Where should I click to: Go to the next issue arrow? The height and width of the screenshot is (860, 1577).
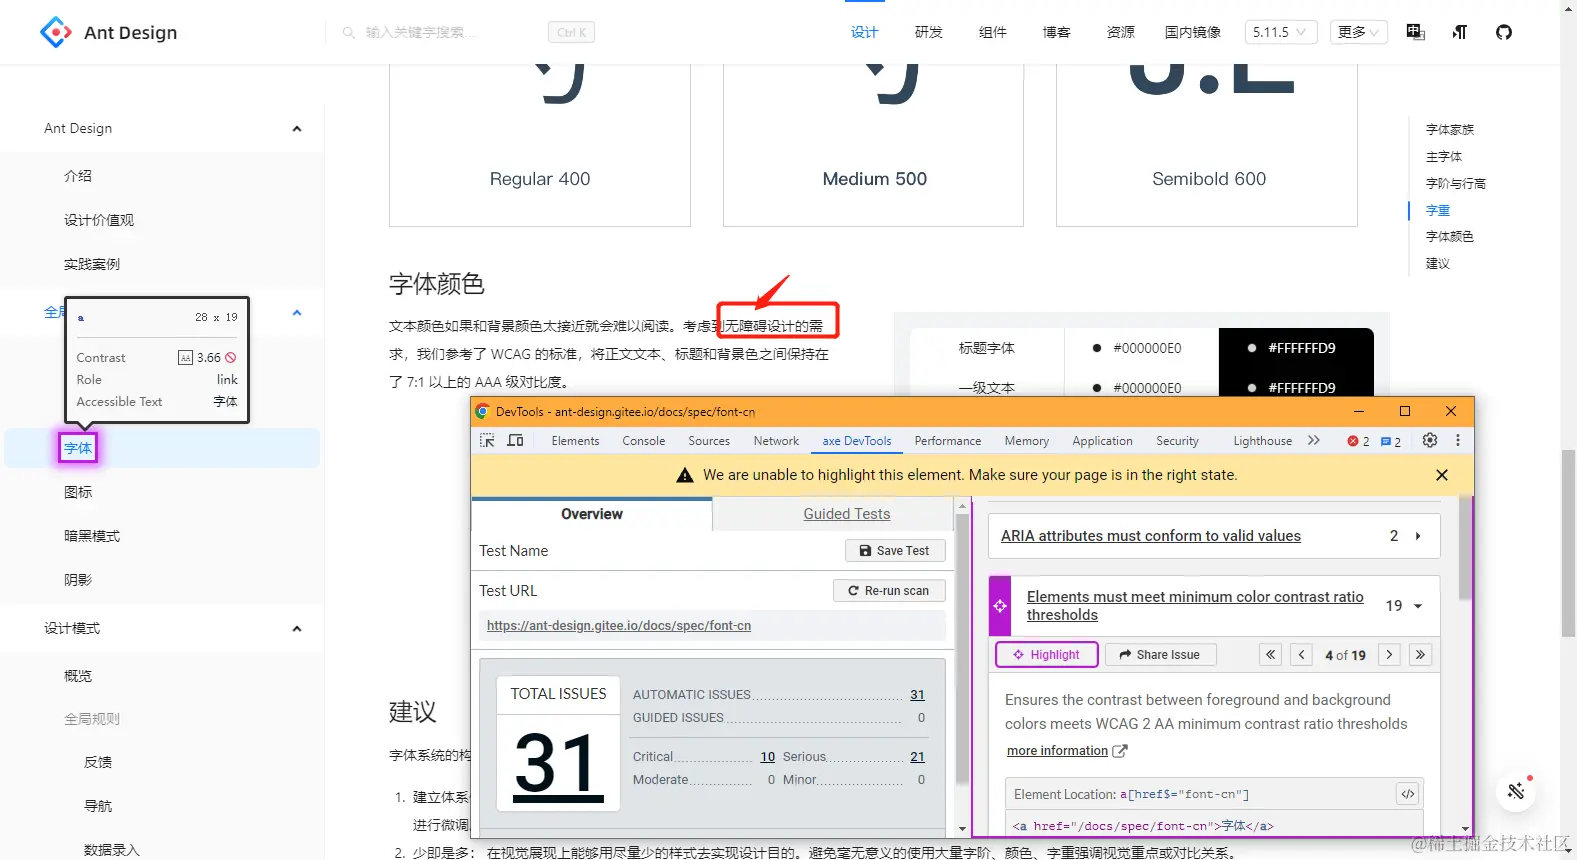[1389, 655]
